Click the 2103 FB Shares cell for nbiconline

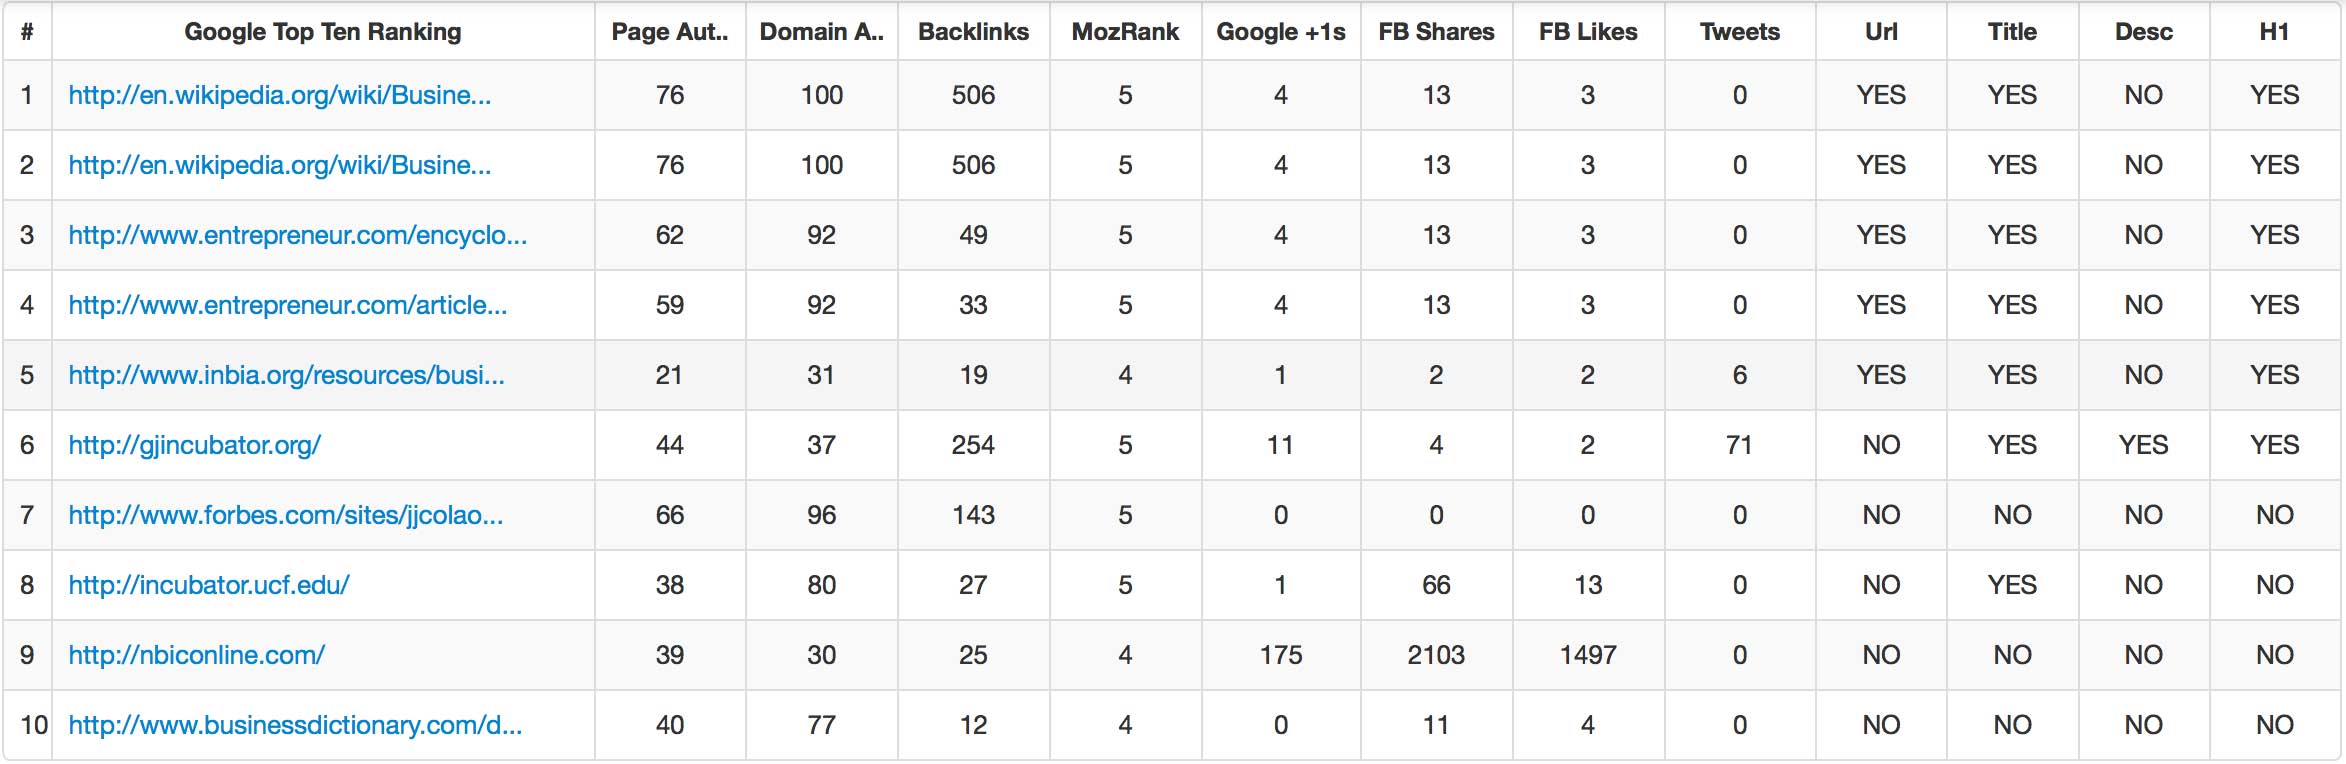tap(1436, 655)
